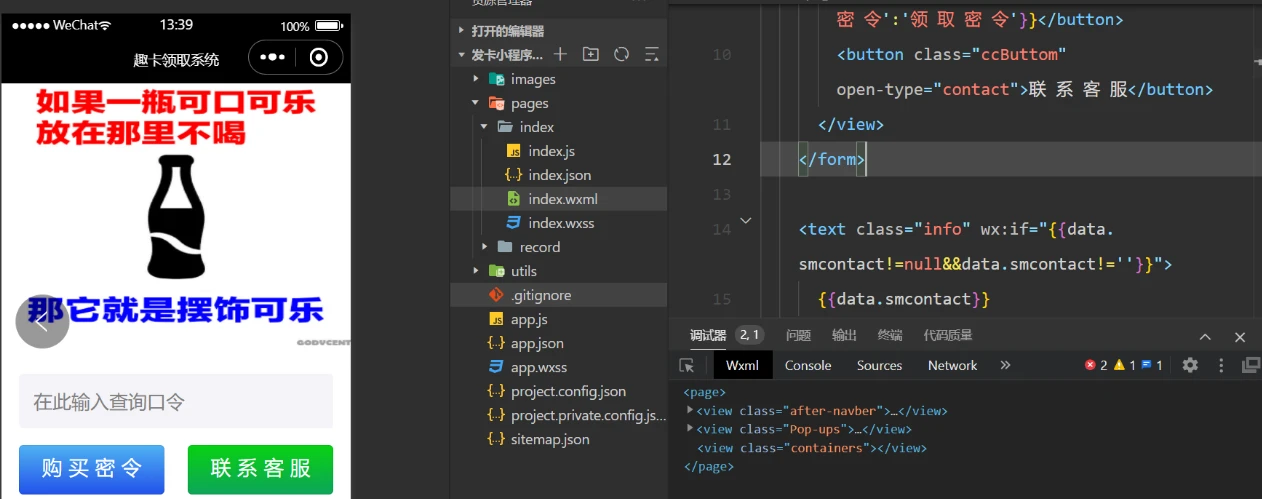Open devtools more options kebab menu

tap(1221, 365)
